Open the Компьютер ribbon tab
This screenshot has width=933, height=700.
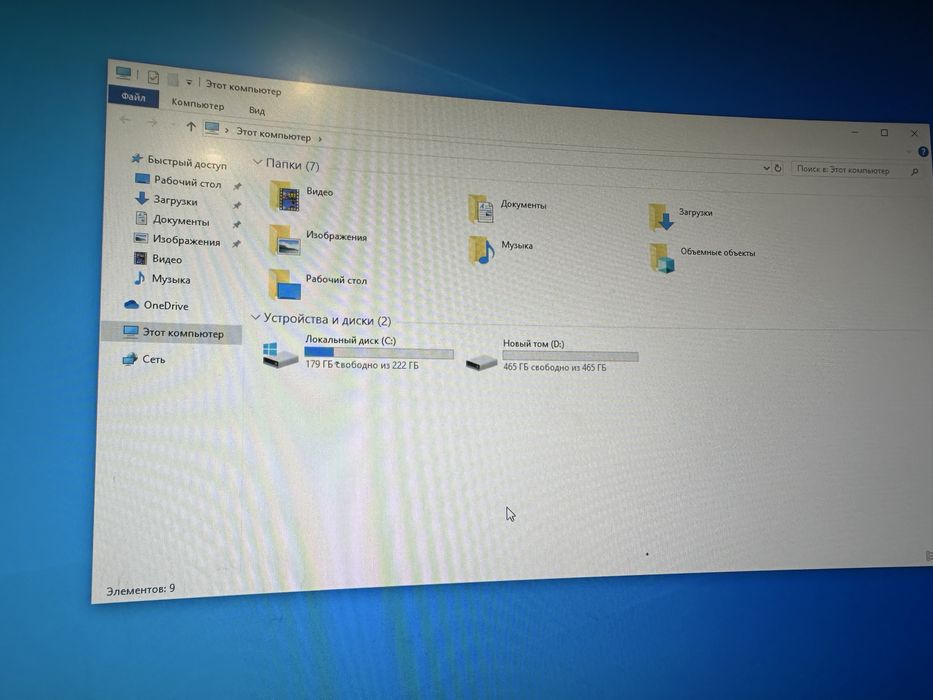point(198,104)
